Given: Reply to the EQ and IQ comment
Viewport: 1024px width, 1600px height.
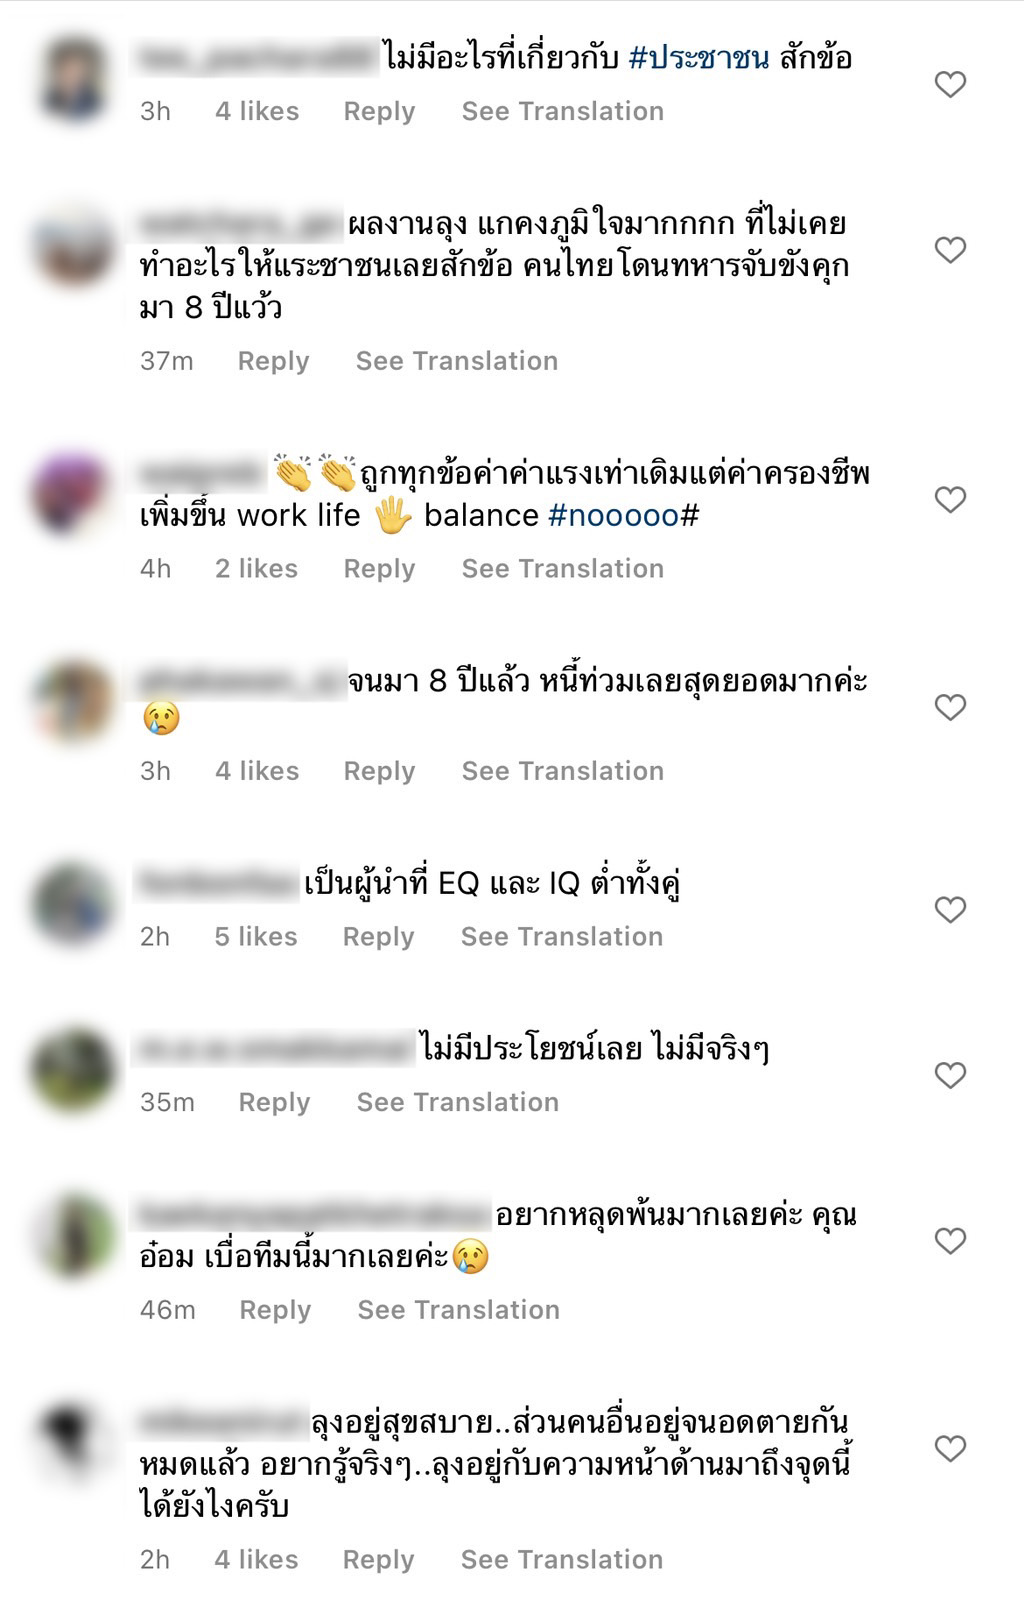Looking at the screenshot, I should (378, 937).
